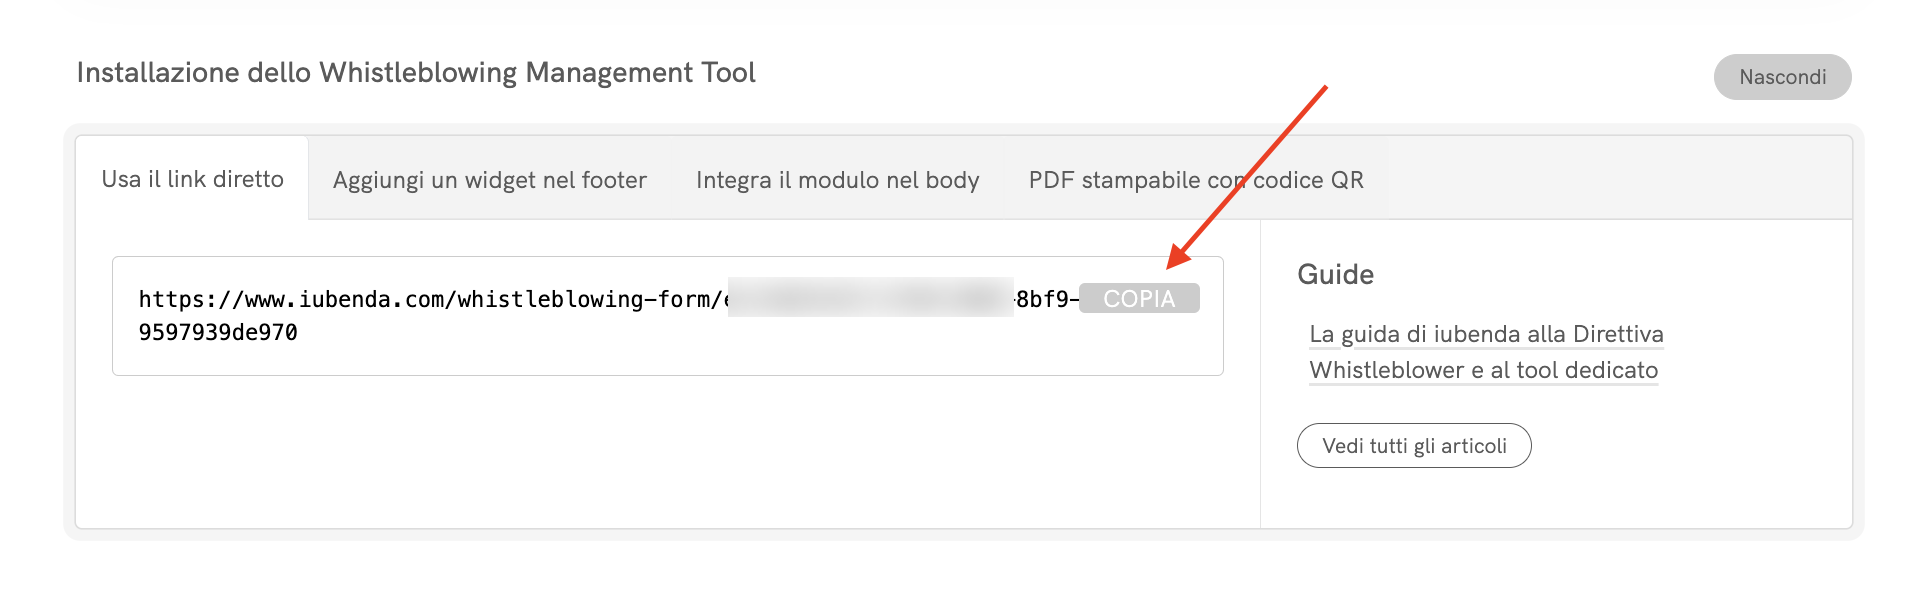The height and width of the screenshot is (598, 1928).
Task: Click 'Vedi tutti gli articoli' button
Action: tap(1413, 446)
